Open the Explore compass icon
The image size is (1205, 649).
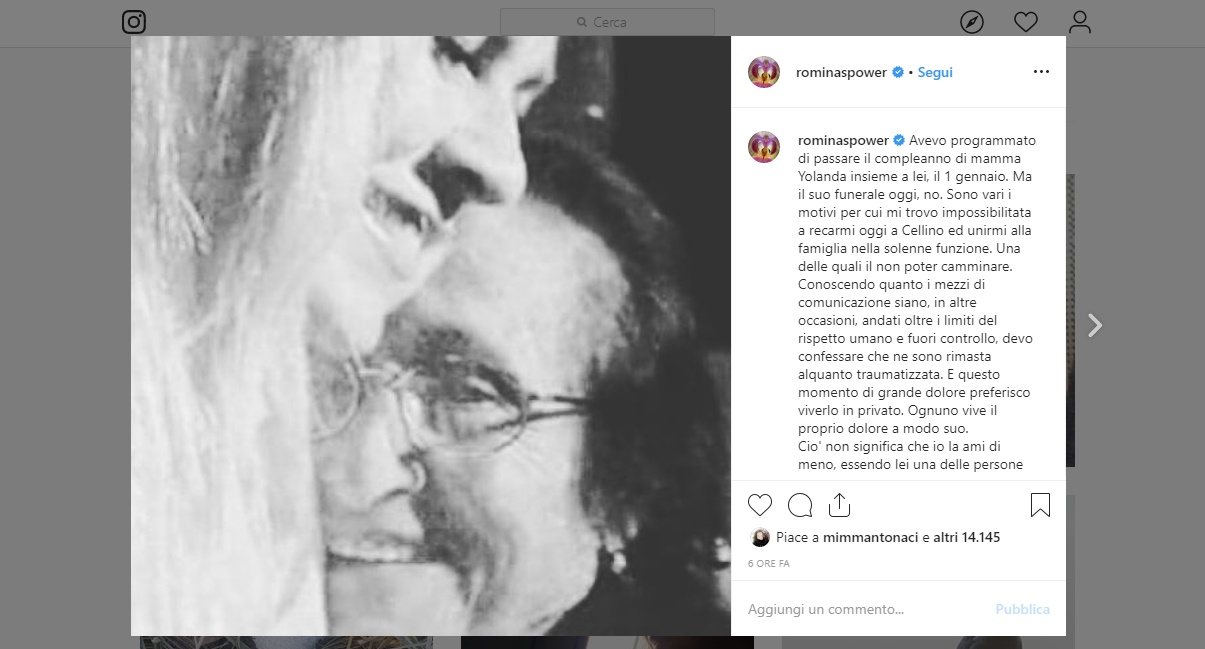click(971, 22)
